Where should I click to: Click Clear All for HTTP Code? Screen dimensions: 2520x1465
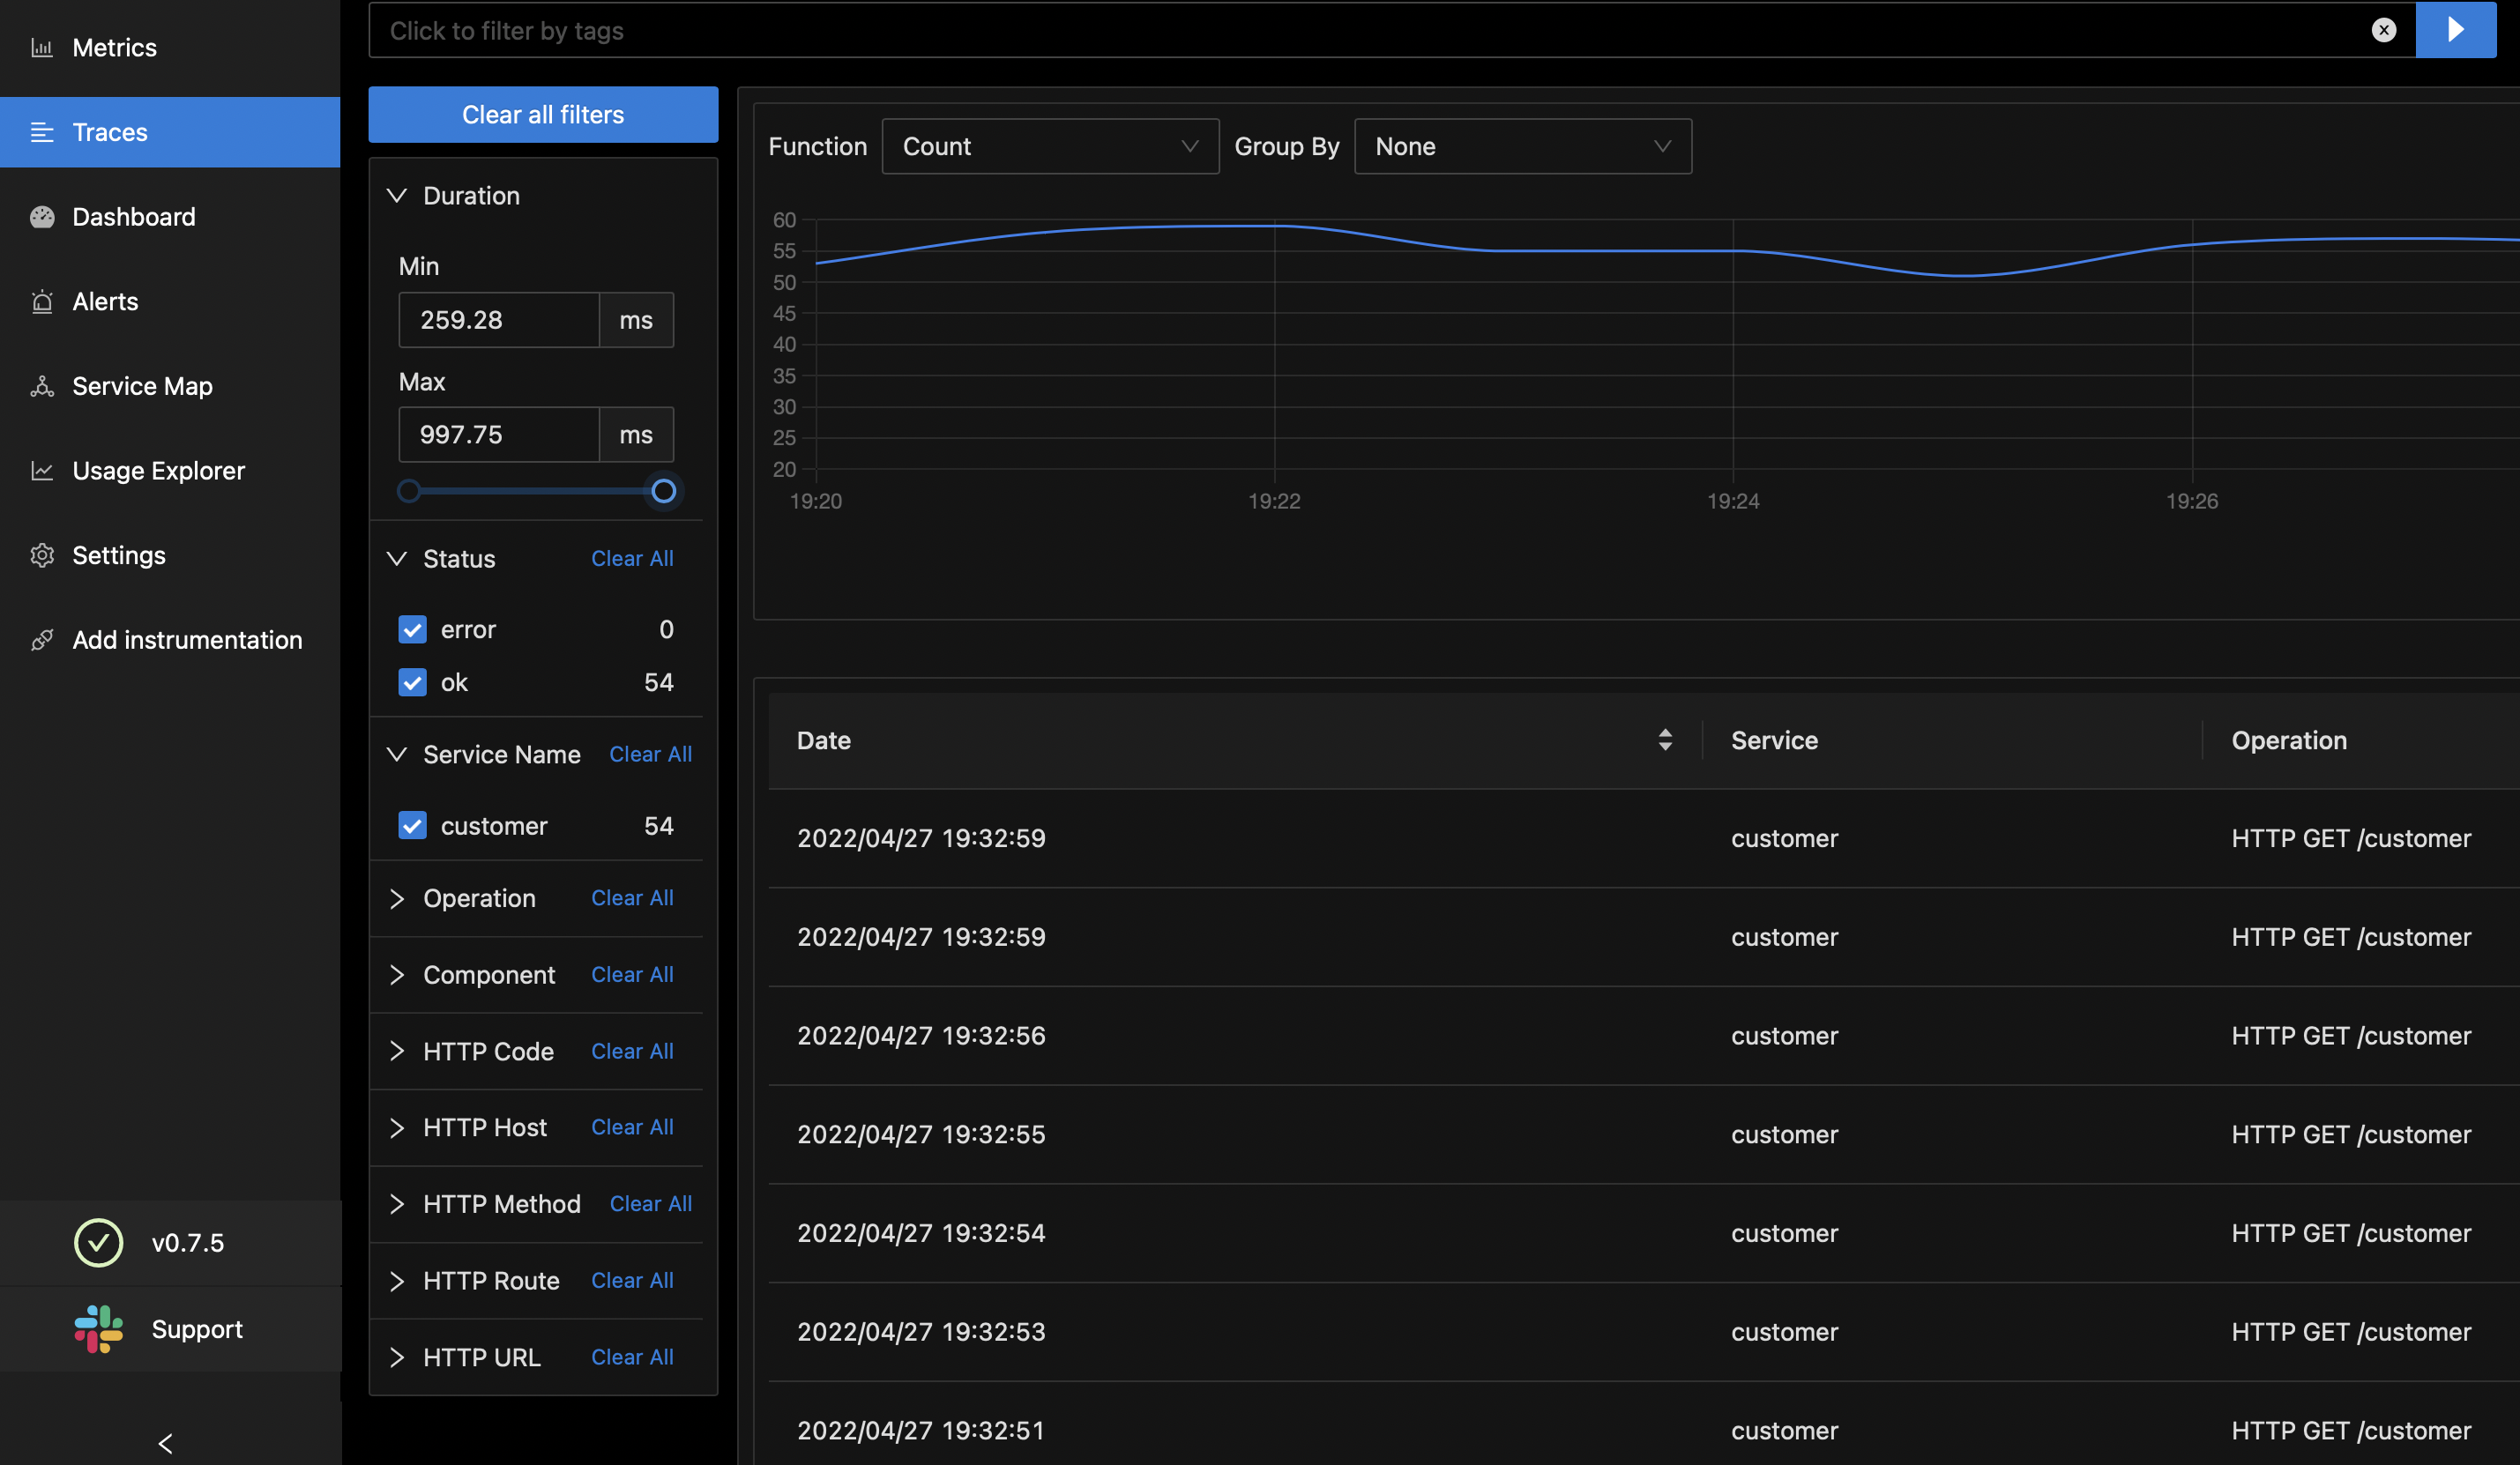point(632,1051)
